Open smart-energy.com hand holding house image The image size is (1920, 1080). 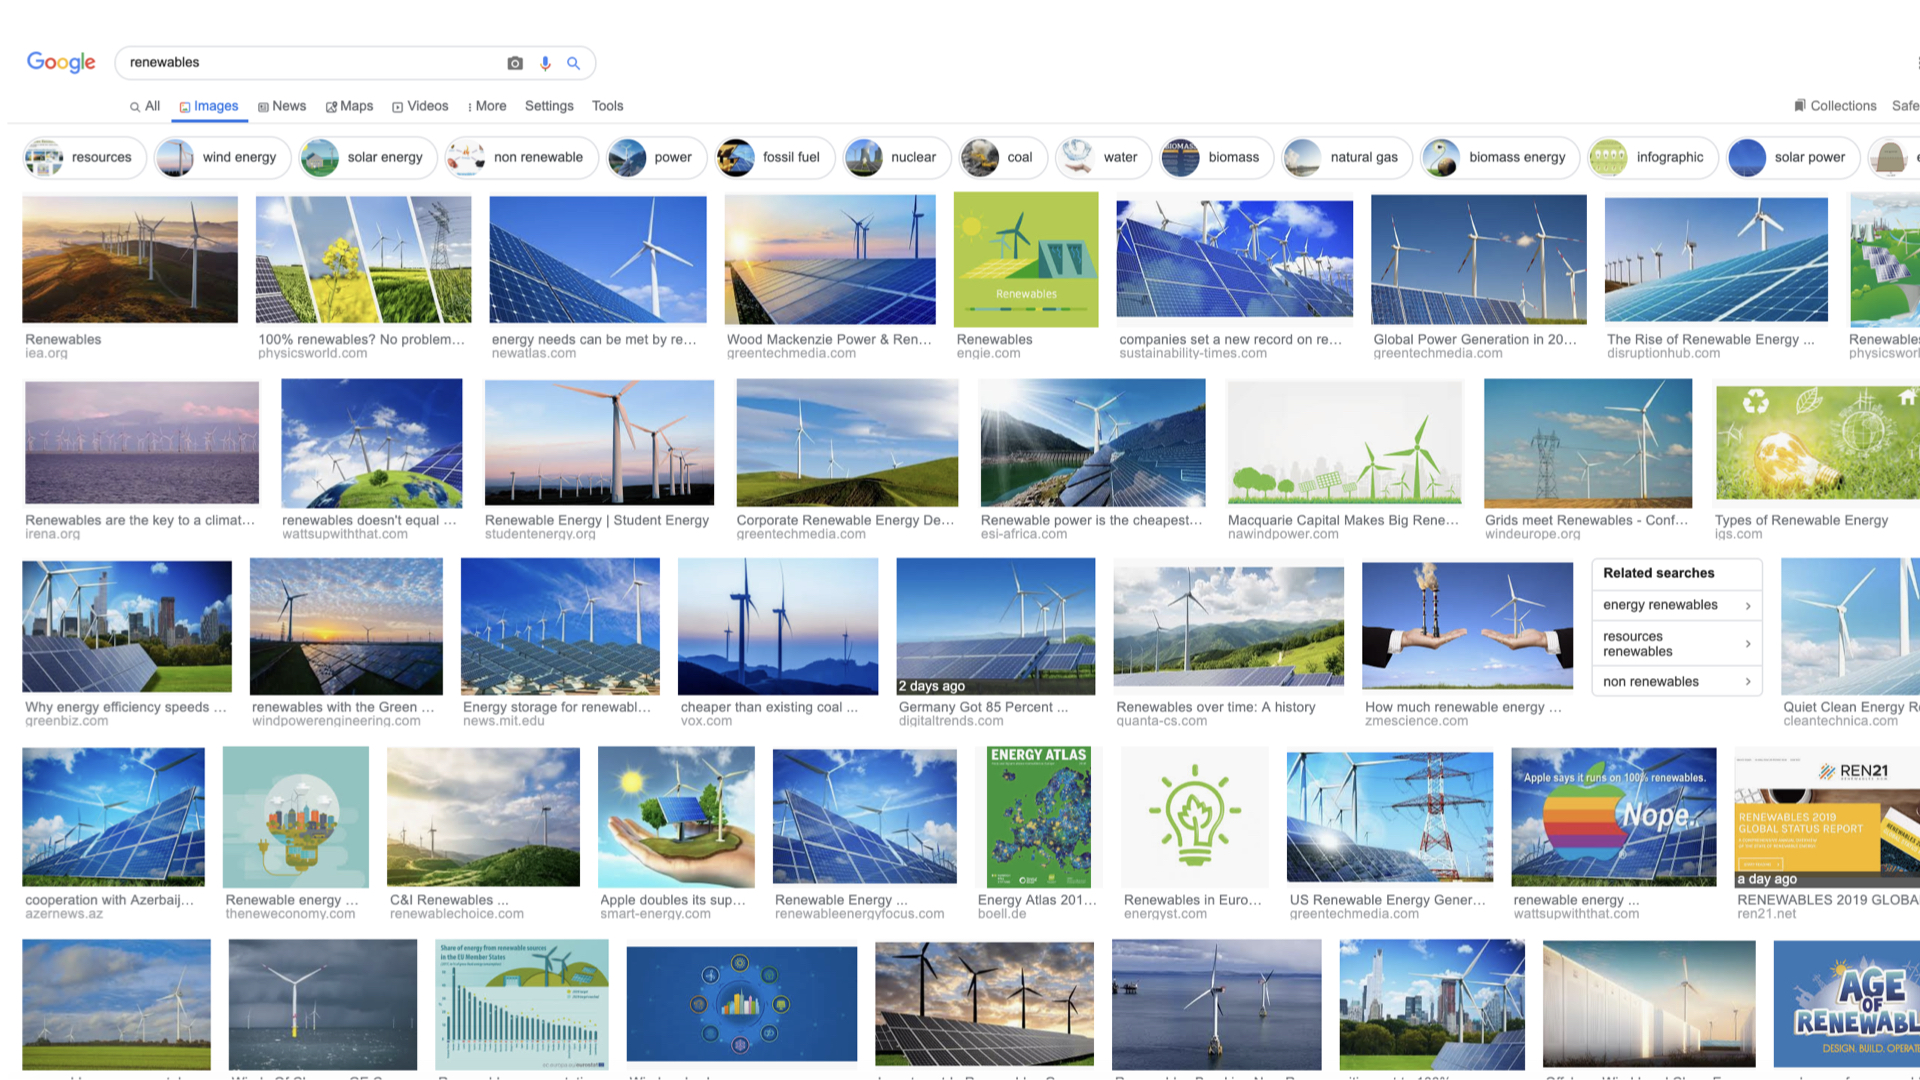coord(676,817)
